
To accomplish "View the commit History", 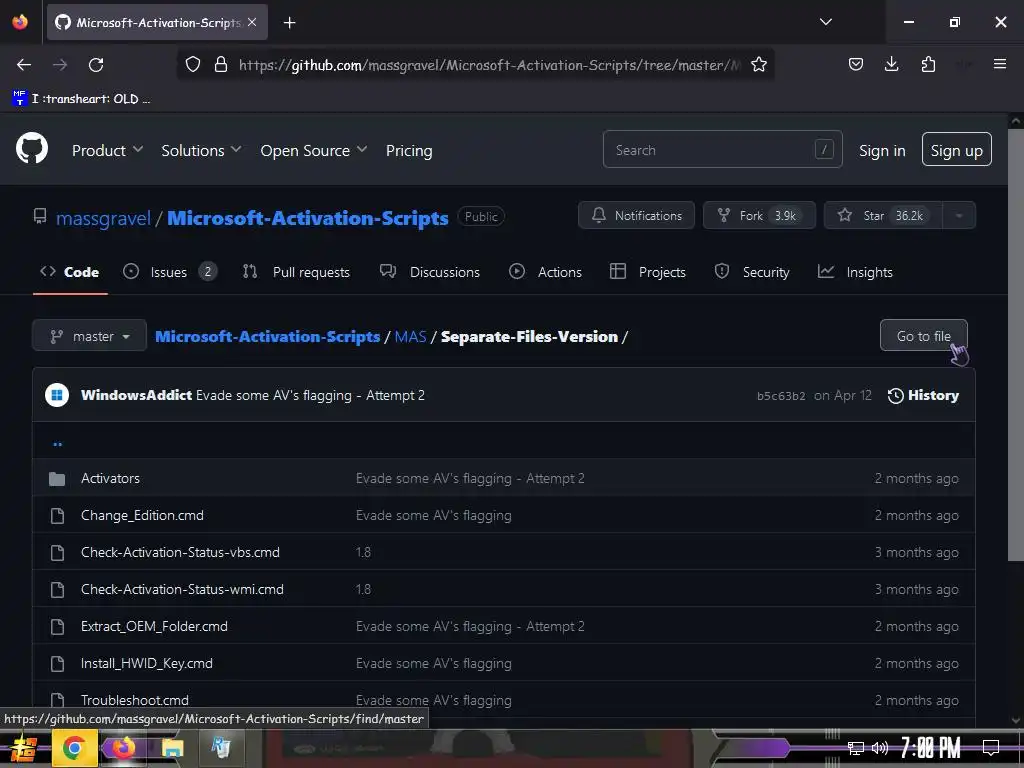I will tap(923, 395).
